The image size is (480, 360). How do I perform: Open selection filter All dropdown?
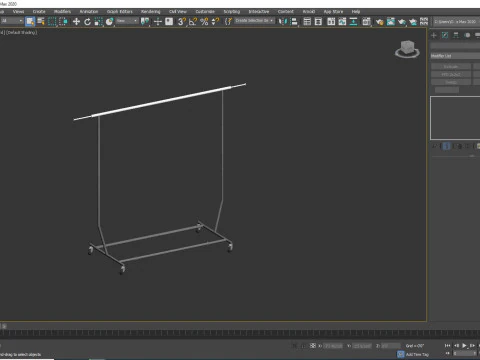[x=12, y=21]
